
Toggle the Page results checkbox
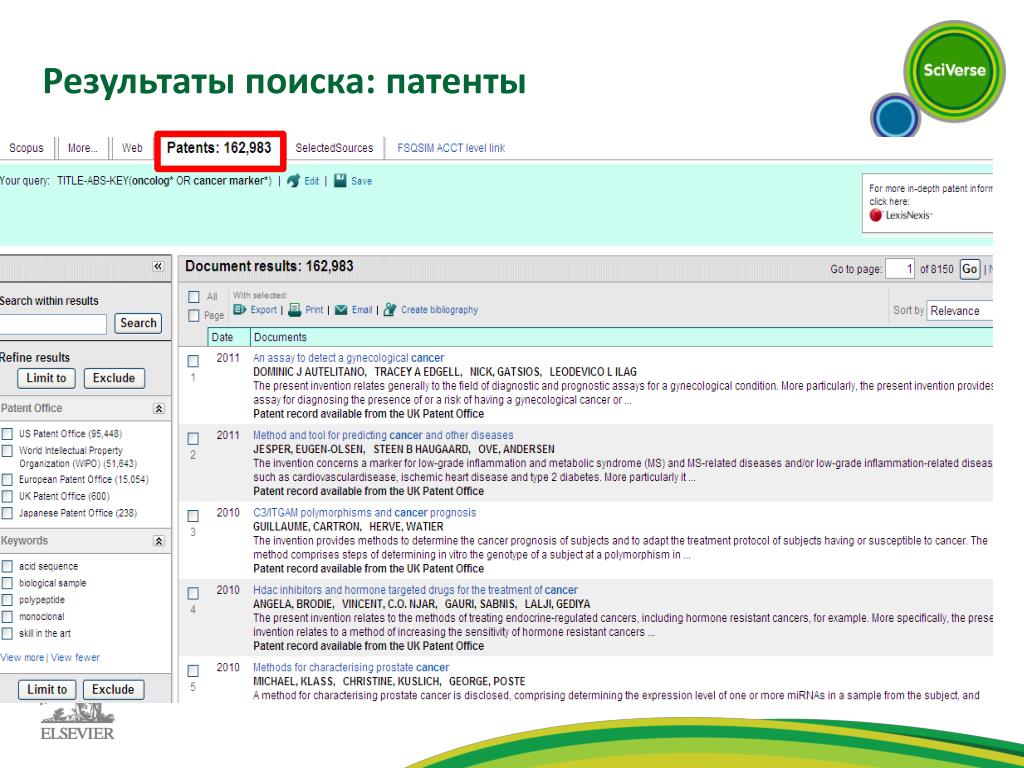point(193,316)
